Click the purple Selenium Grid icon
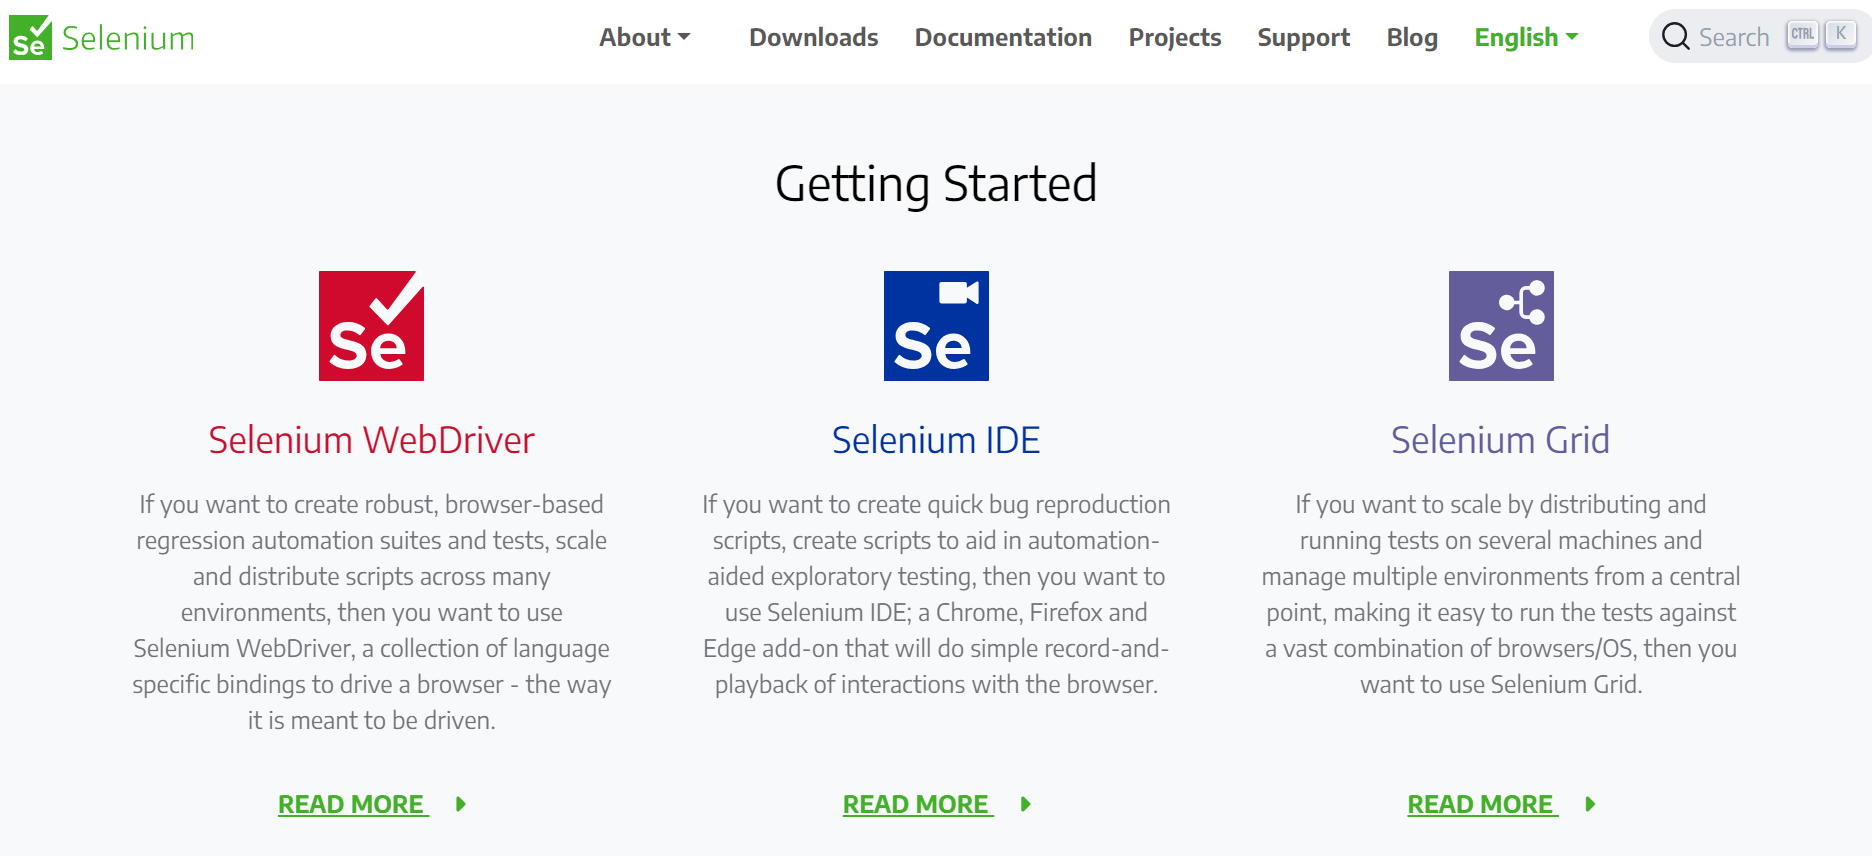This screenshot has height=856, width=1872. pyautogui.click(x=1500, y=325)
